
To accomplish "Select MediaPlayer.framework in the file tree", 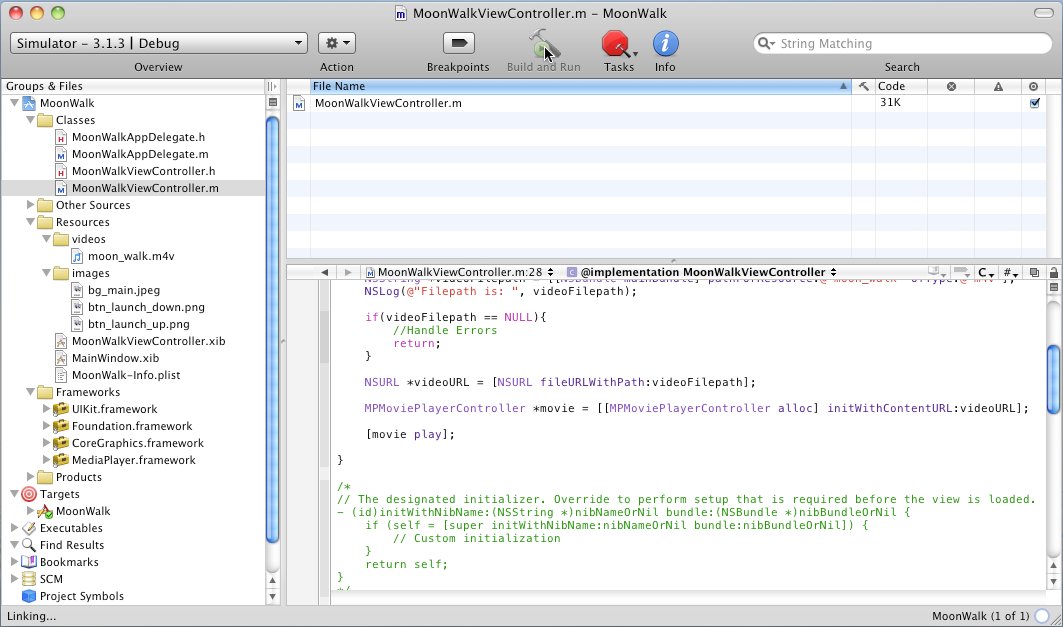I will coord(134,460).
